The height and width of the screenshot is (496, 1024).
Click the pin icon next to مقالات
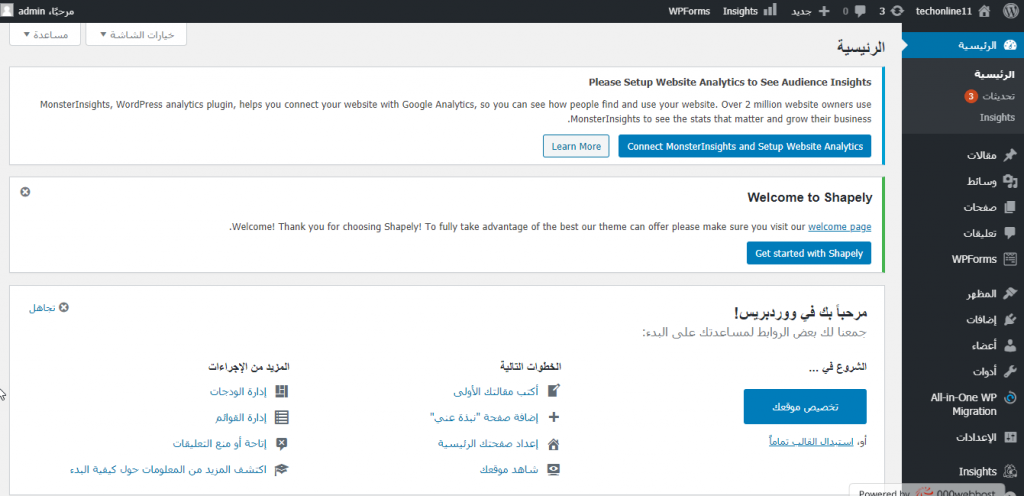(x=1010, y=155)
